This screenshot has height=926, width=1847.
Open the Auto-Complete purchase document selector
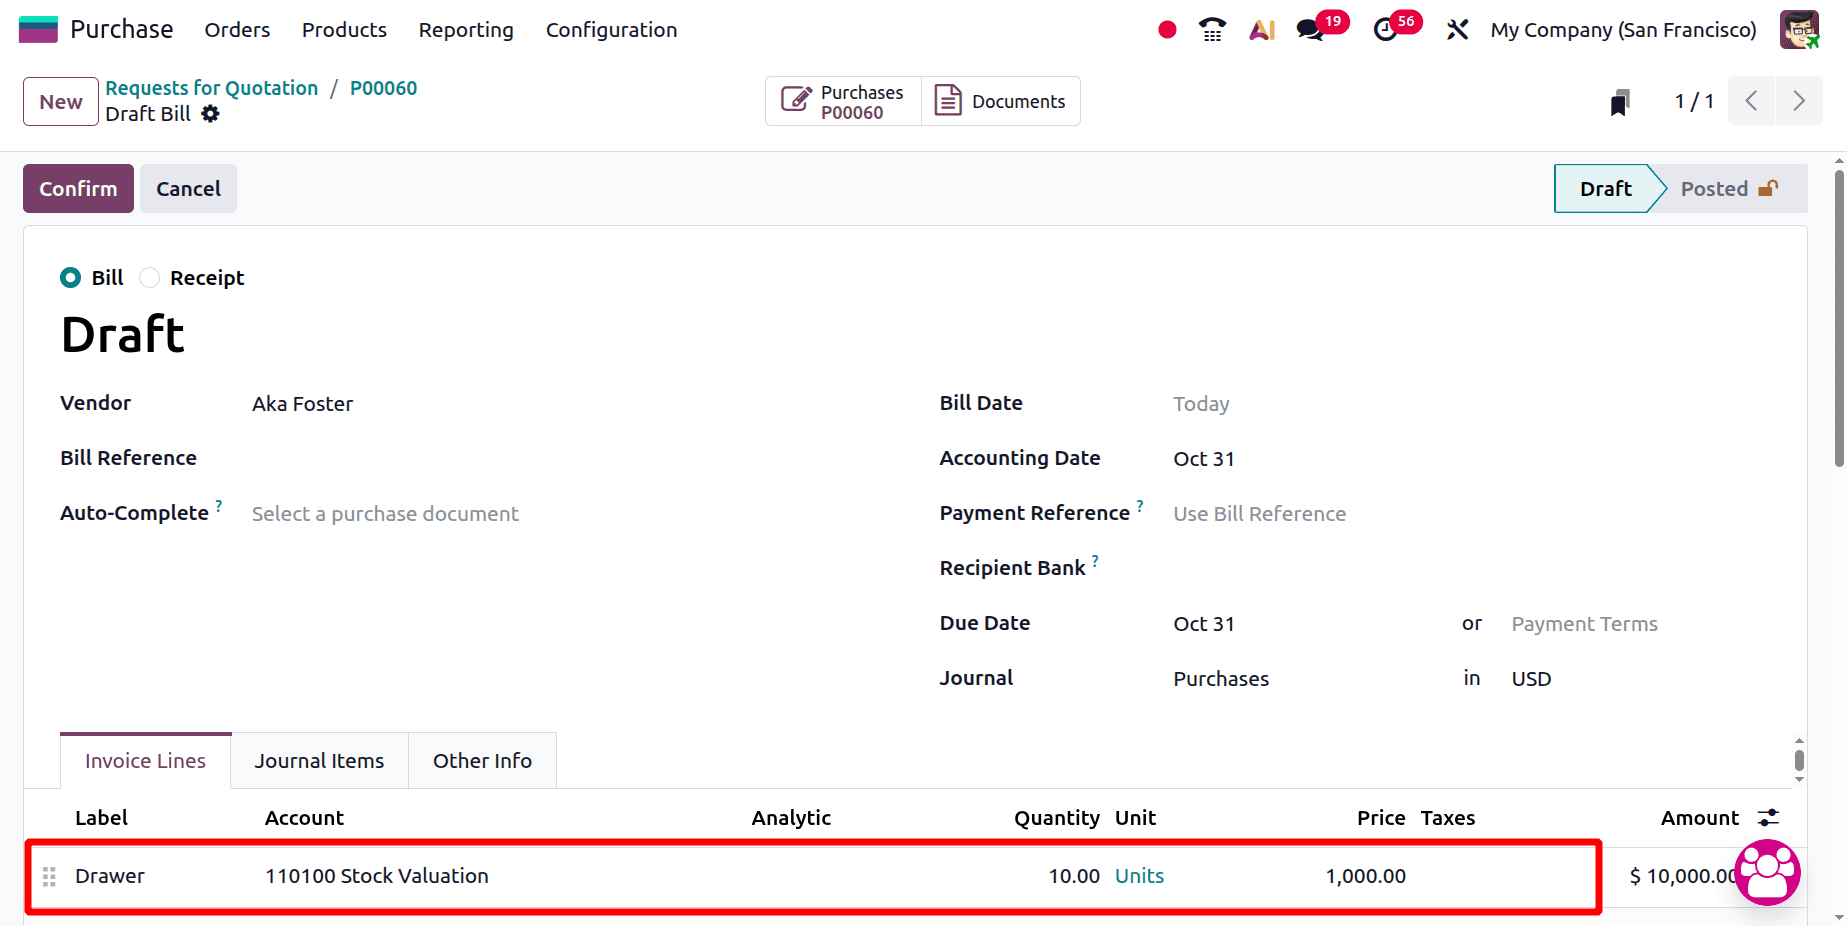[x=385, y=513]
